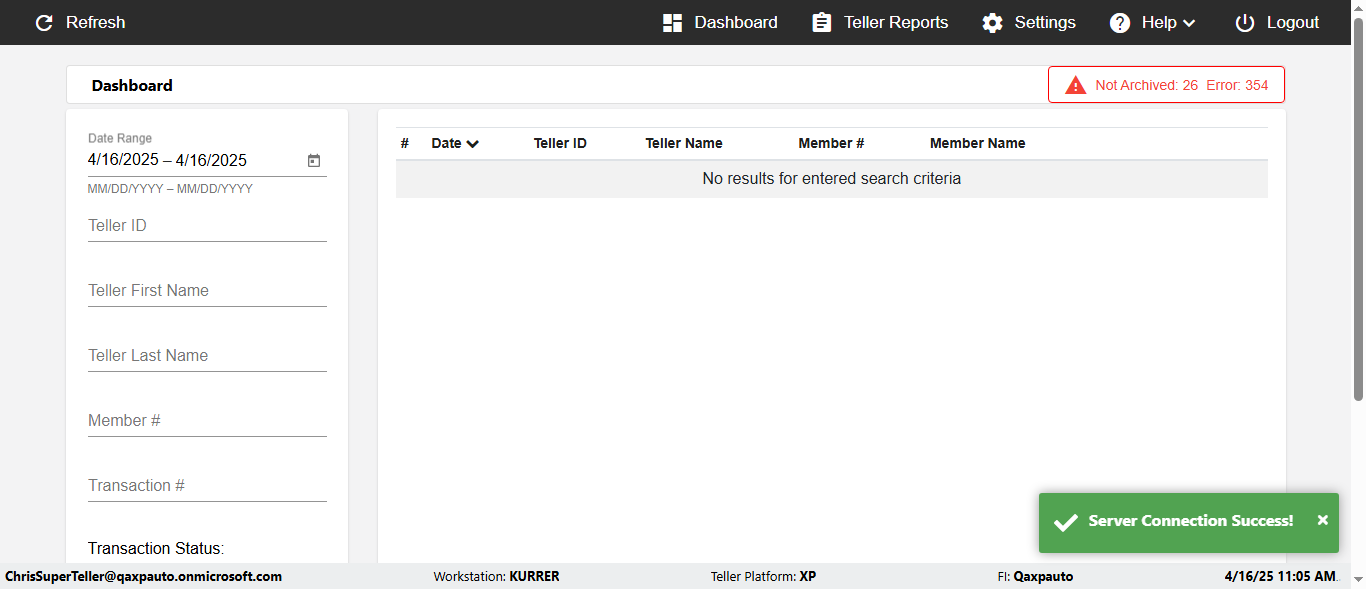Click the Logout power icon
This screenshot has width=1366, height=589.
tap(1245, 23)
